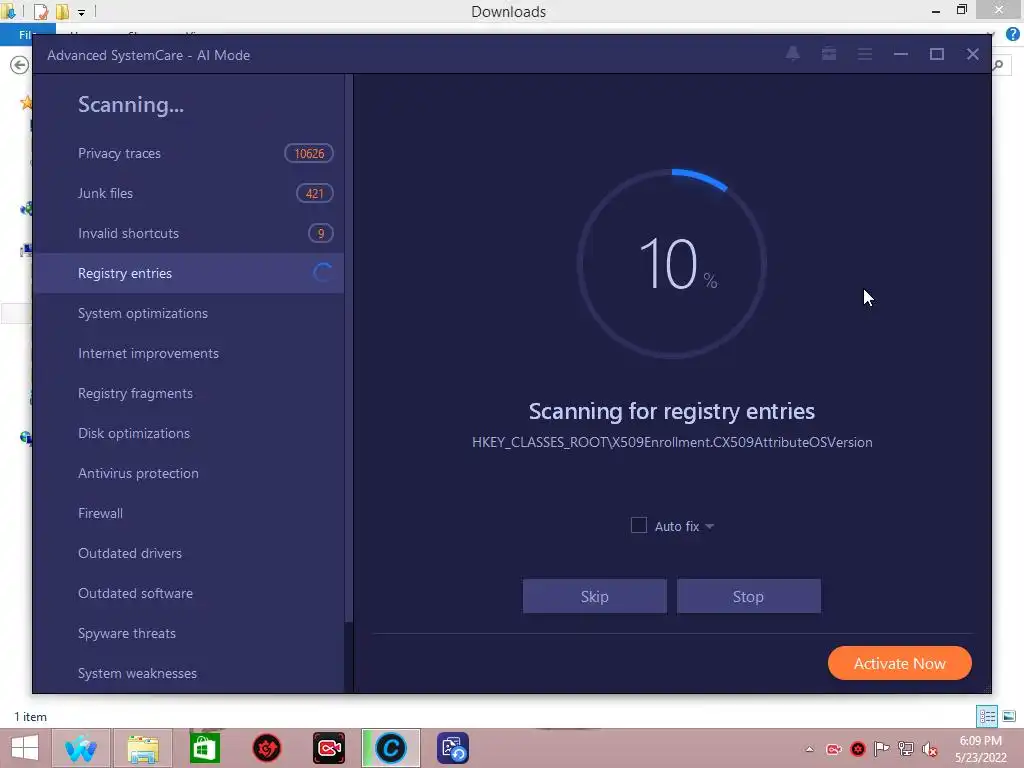The image size is (1024, 768).
Task: Select Disk optimizations item
Action: point(188,433)
